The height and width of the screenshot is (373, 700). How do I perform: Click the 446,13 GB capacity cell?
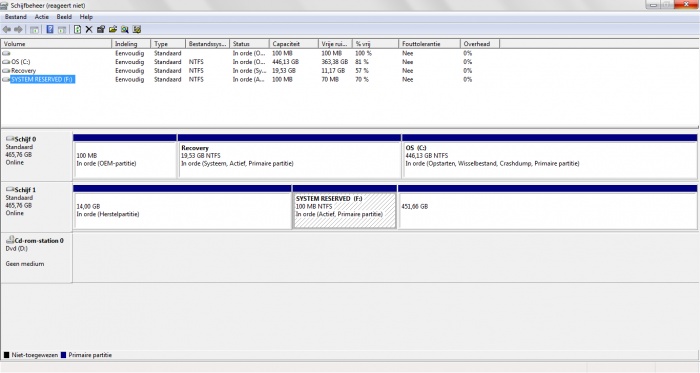point(285,62)
